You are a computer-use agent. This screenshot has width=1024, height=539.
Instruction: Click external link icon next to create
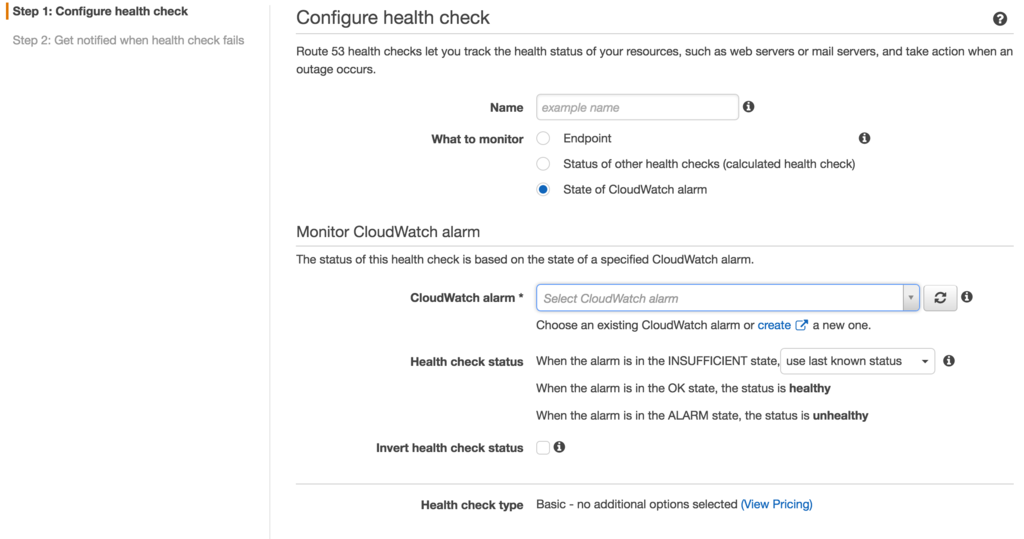[x=801, y=325]
